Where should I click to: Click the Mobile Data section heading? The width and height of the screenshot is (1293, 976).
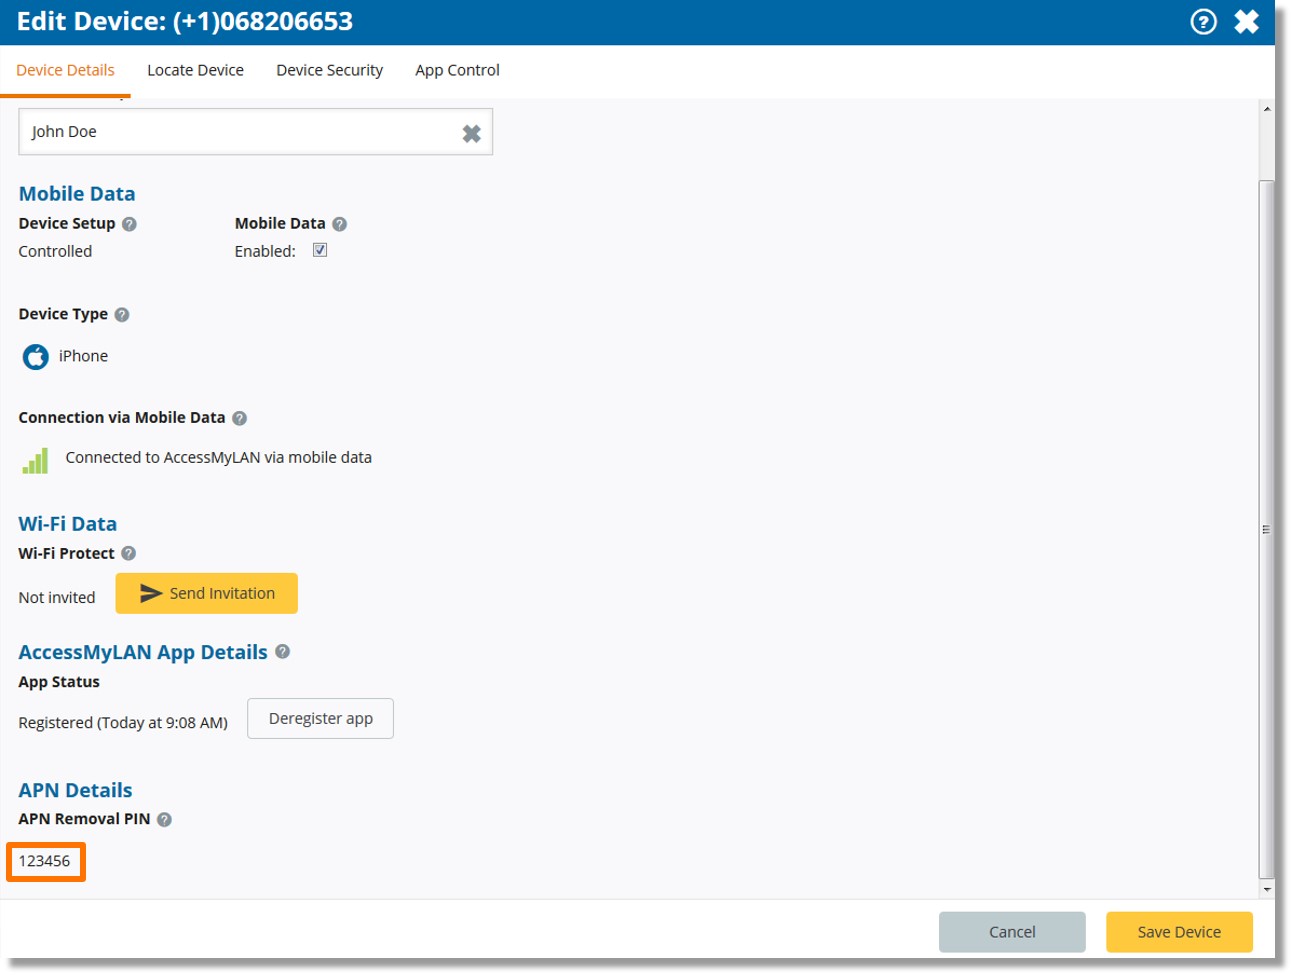pyautogui.click(x=77, y=194)
